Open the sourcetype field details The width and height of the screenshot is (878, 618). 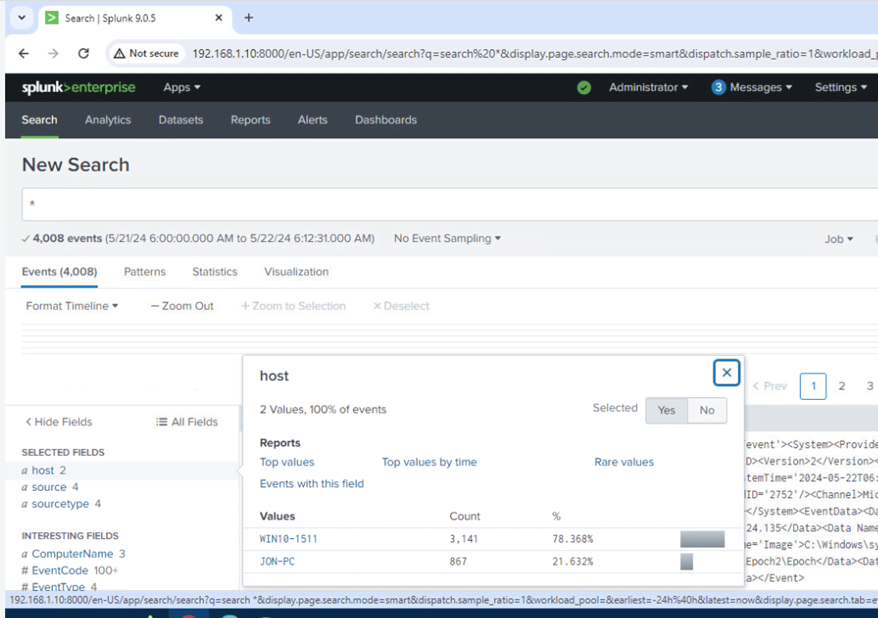pyautogui.click(x=61, y=504)
